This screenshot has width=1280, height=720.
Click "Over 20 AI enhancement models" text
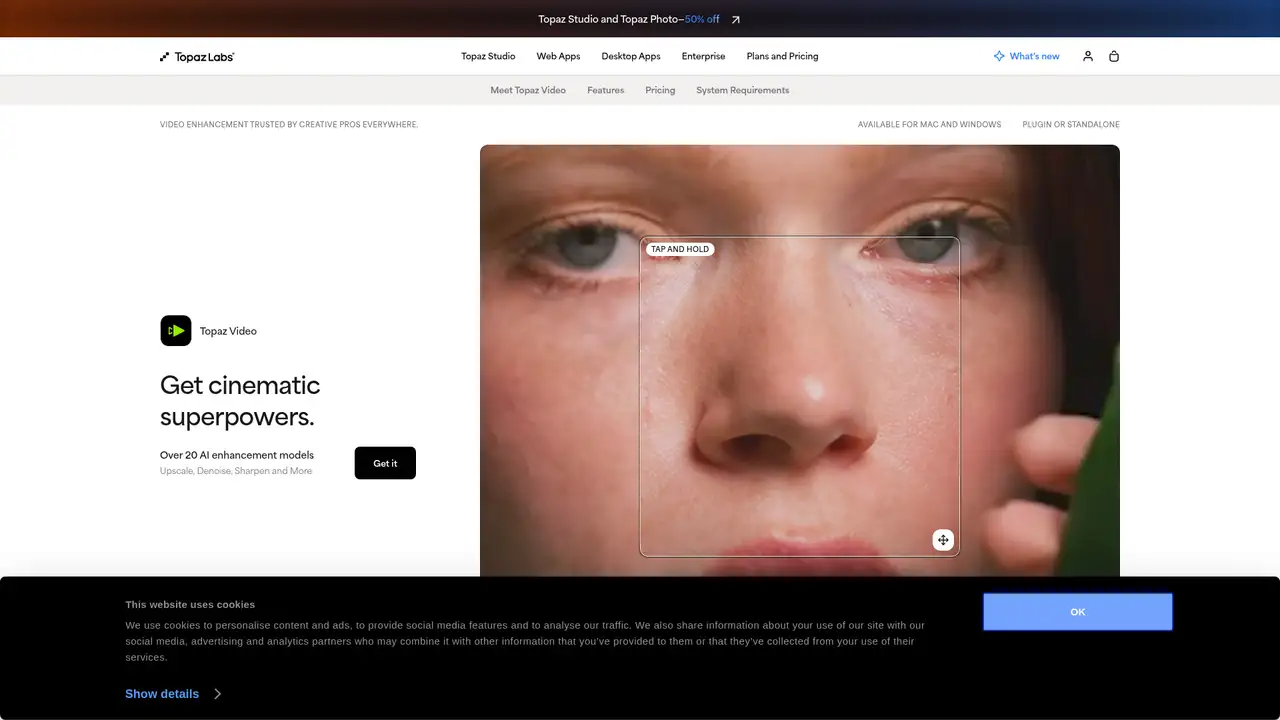coord(237,455)
